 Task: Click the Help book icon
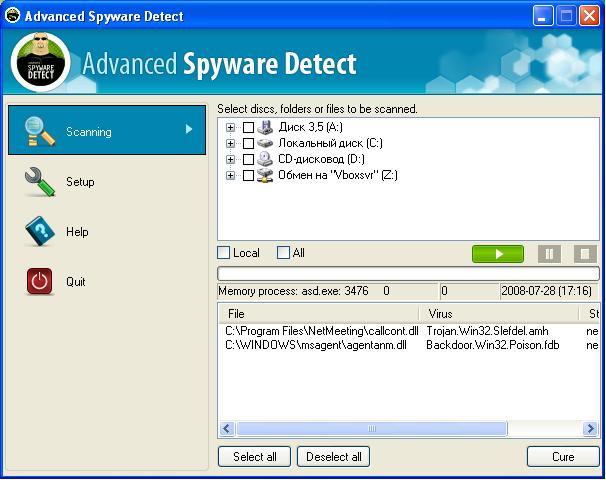point(40,231)
